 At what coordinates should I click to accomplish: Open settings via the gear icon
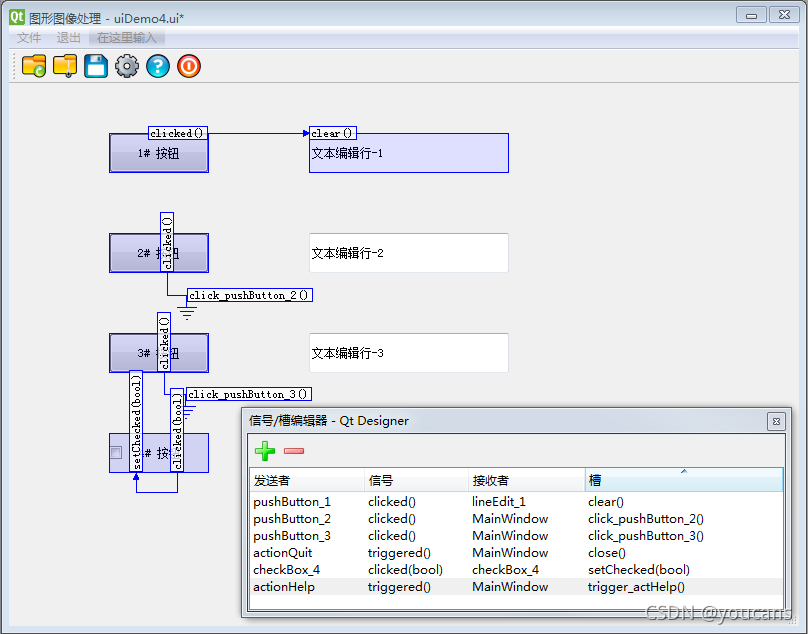[127, 67]
